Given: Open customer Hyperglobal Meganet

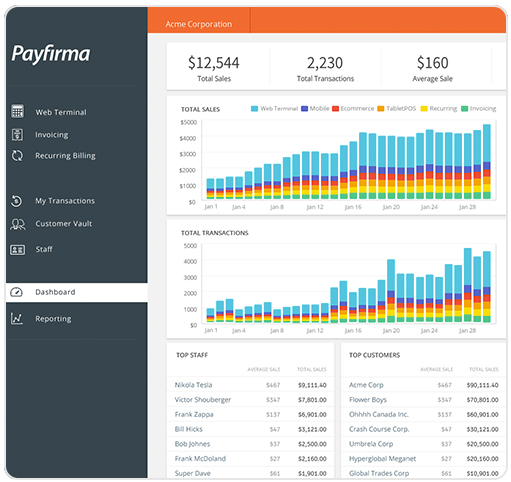Looking at the screenshot, I should (382, 459).
